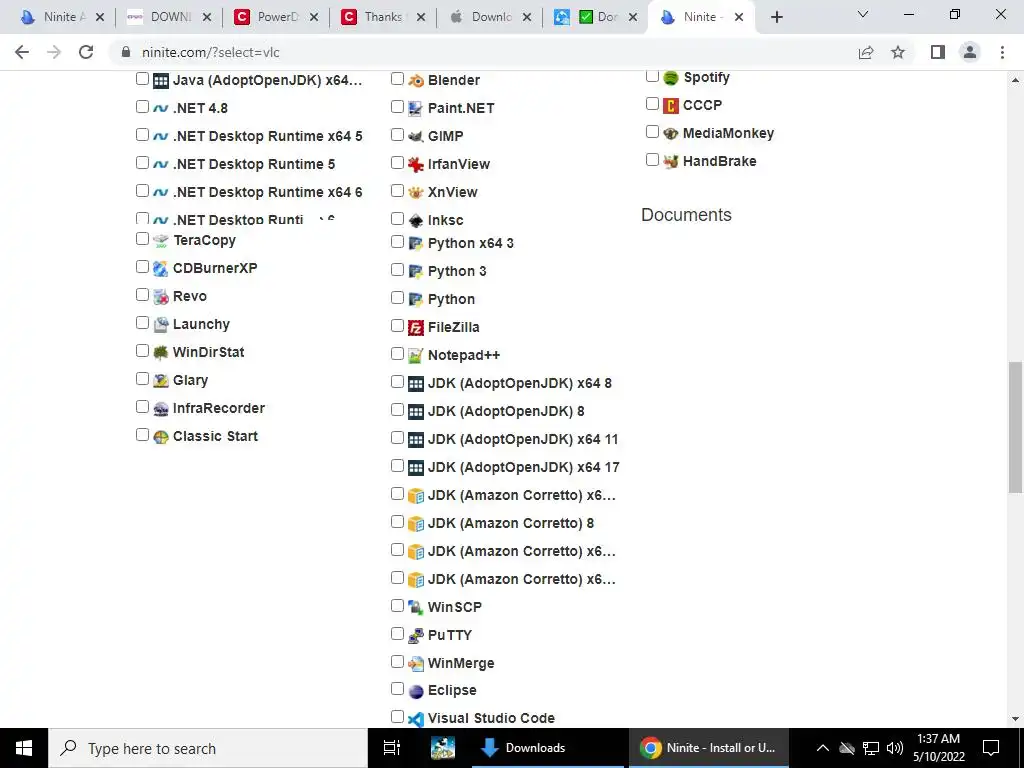Screen dimensions: 1024x768
Task: Enable the Visual Studio Code checkbox
Action: click(x=397, y=716)
